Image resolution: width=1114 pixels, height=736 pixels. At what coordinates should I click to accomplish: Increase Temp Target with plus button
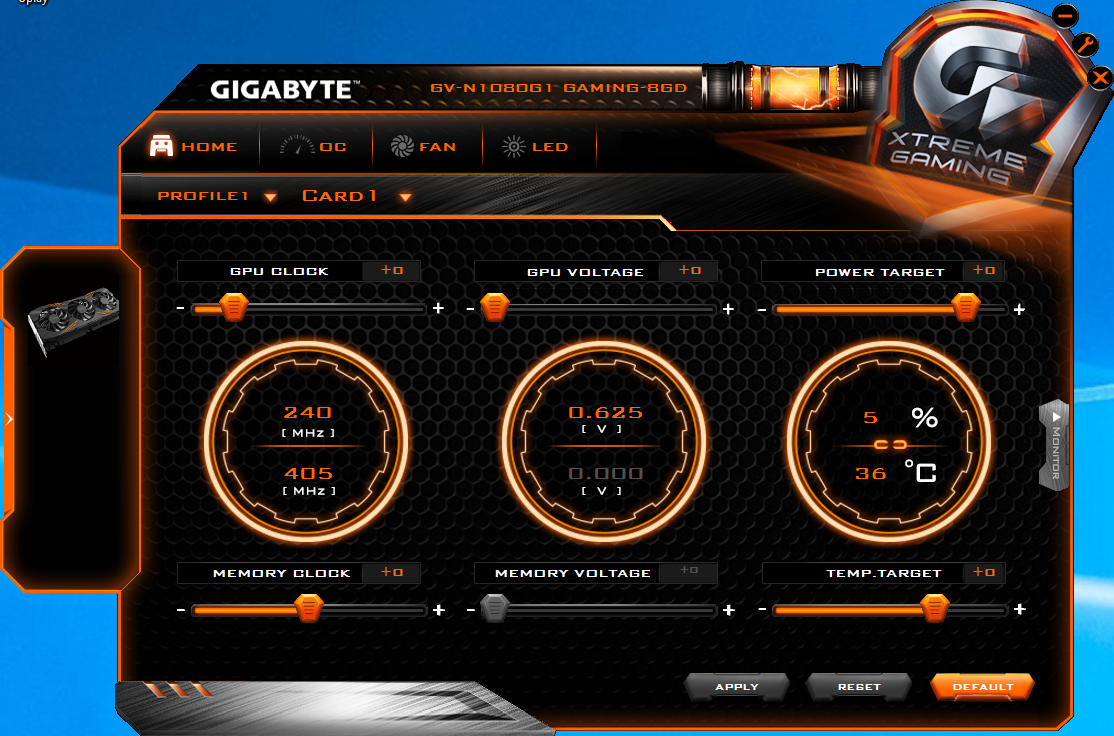click(x=1020, y=609)
